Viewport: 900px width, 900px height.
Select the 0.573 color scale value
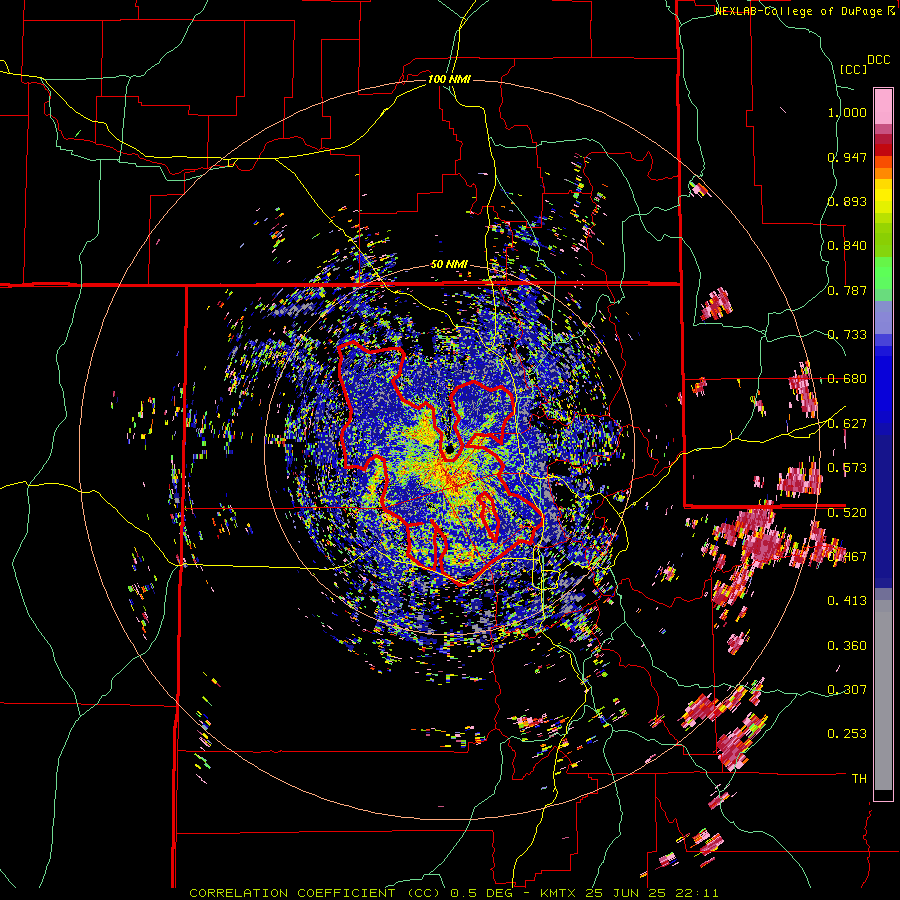coord(847,468)
